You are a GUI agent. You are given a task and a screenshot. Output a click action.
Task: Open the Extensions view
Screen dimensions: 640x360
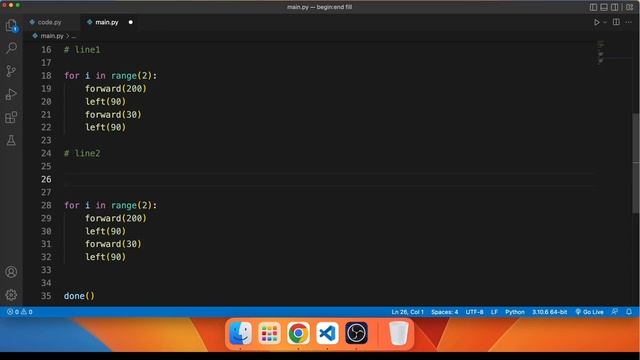point(11,118)
